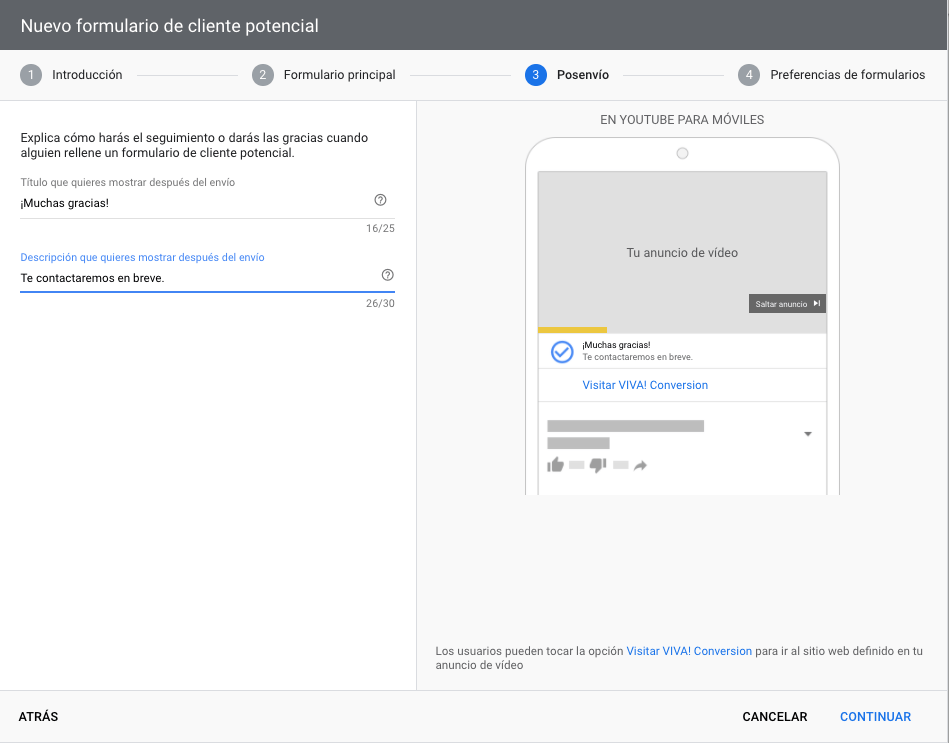Click step 3 circle for Posenvío
The width and height of the screenshot is (949, 743).
point(536,75)
